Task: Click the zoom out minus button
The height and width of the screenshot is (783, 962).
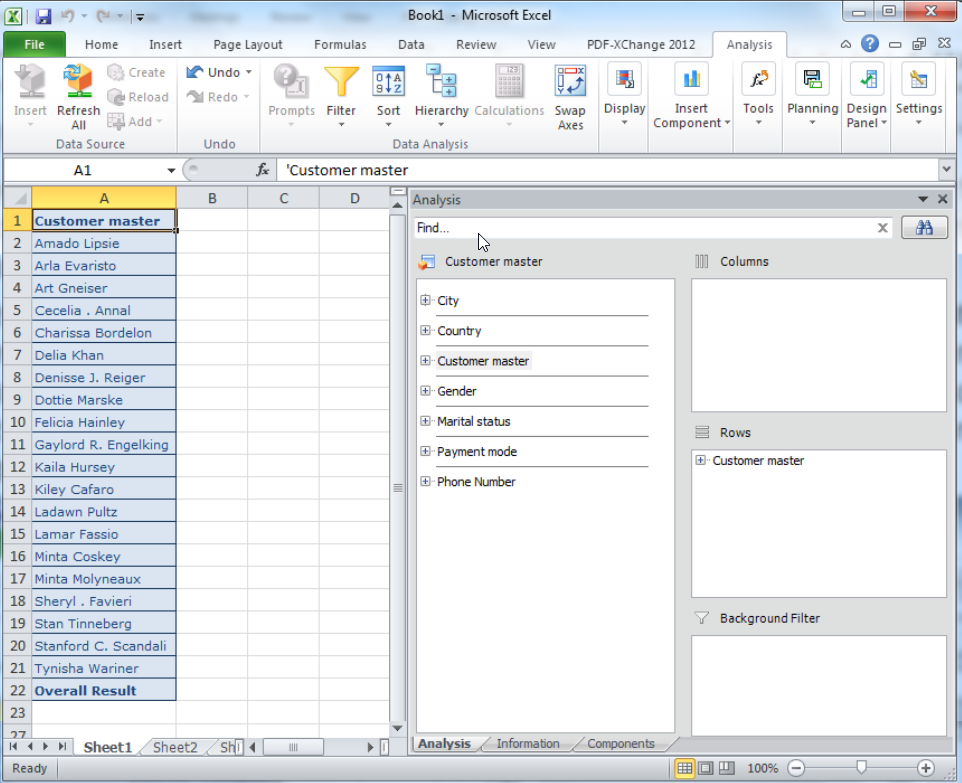Action: coord(796,768)
